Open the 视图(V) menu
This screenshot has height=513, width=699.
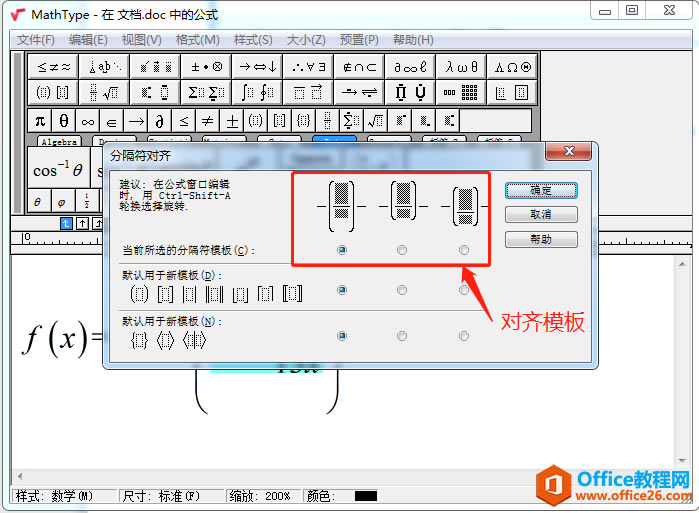[x=142, y=40]
